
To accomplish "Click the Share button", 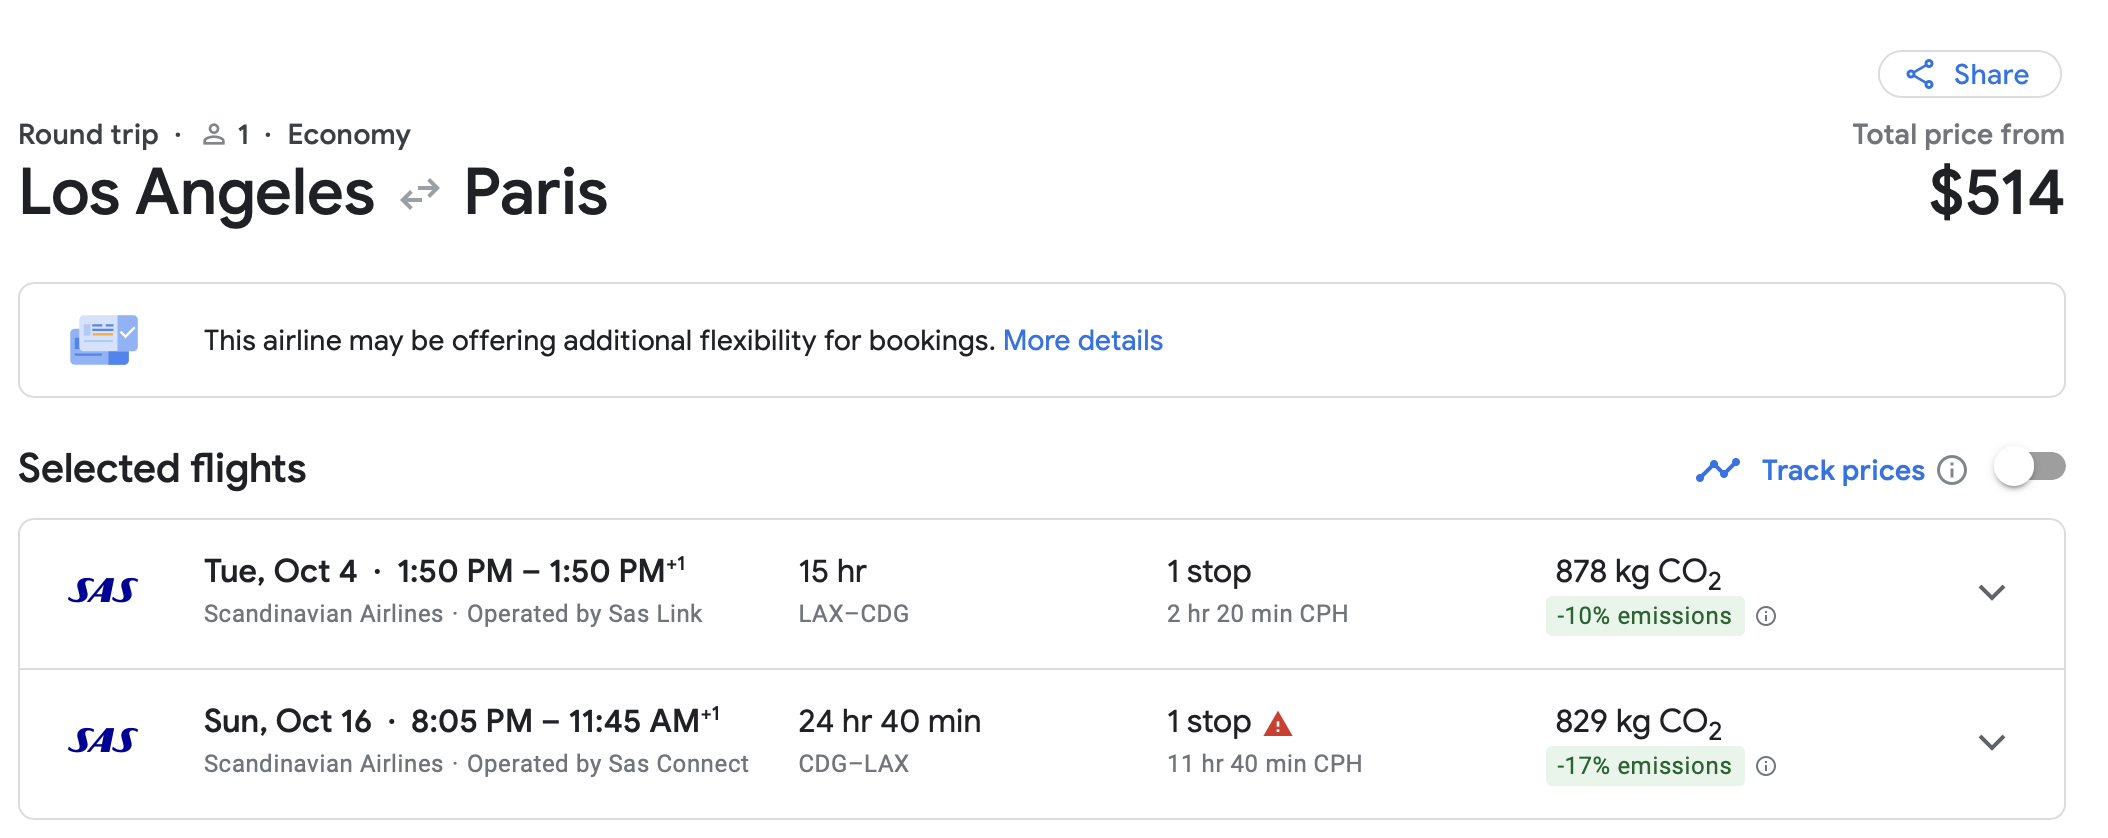I will pyautogui.click(x=1969, y=74).
